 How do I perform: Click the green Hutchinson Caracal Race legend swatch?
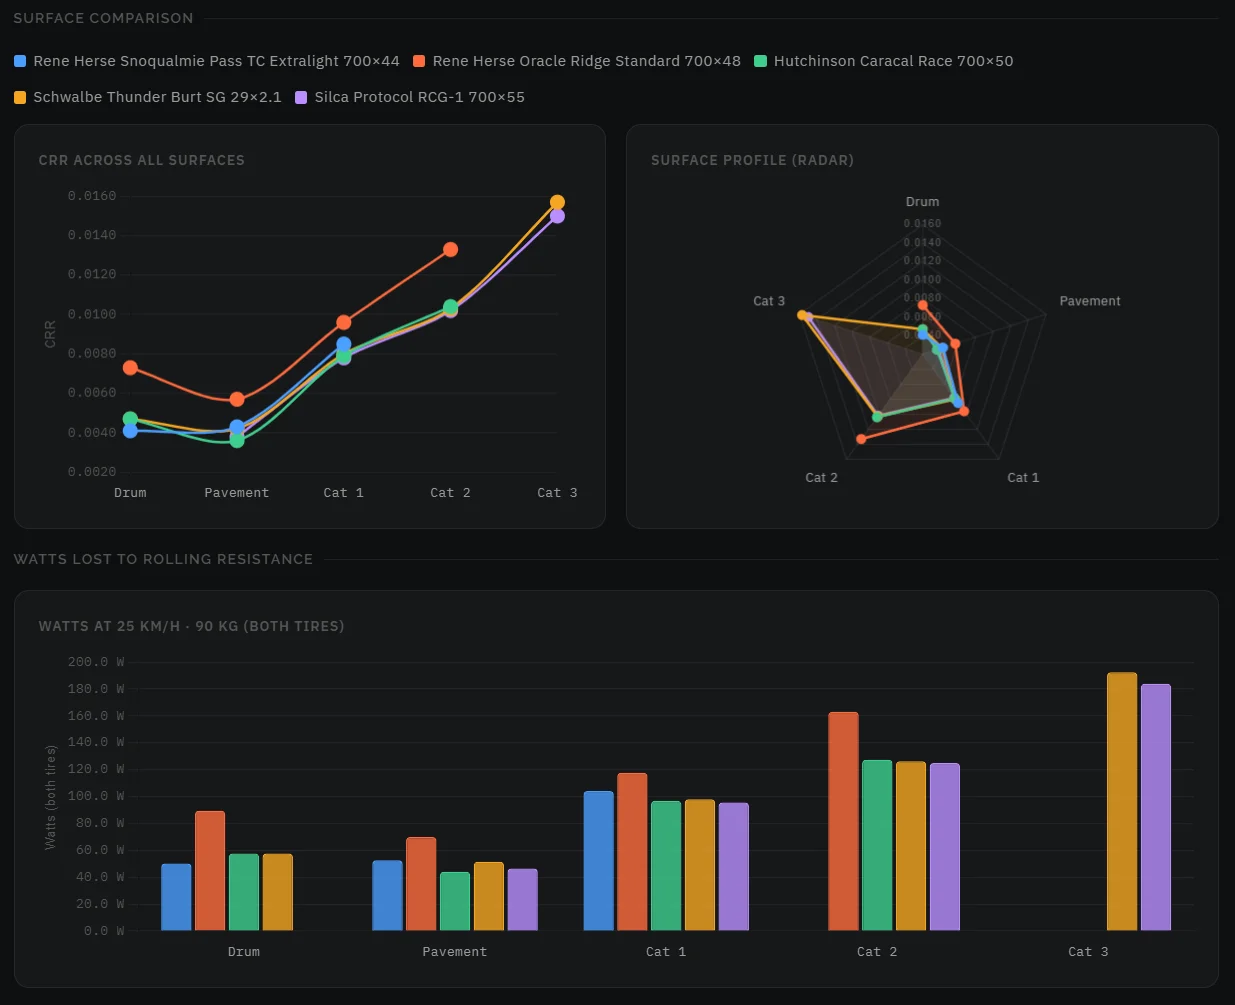(x=760, y=61)
